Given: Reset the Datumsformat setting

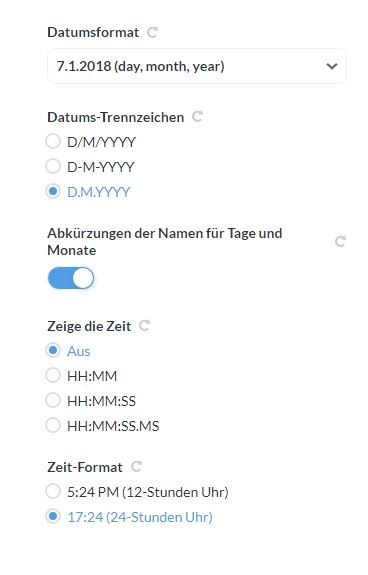Looking at the screenshot, I should tap(152, 32).
